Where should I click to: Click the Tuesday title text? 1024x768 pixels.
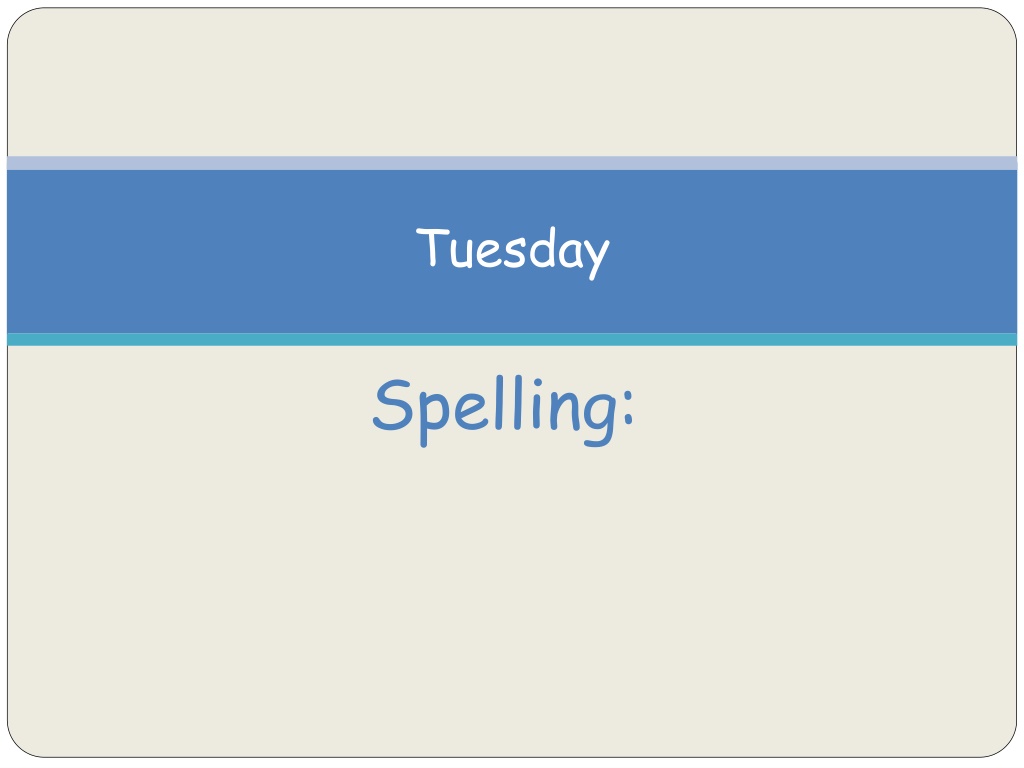(x=513, y=253)
